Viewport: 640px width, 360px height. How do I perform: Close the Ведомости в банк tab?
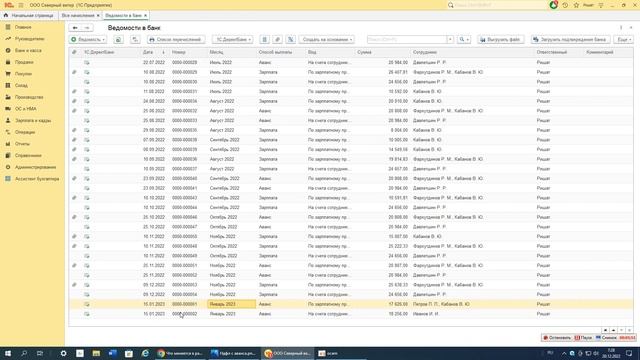pos(145,16)
